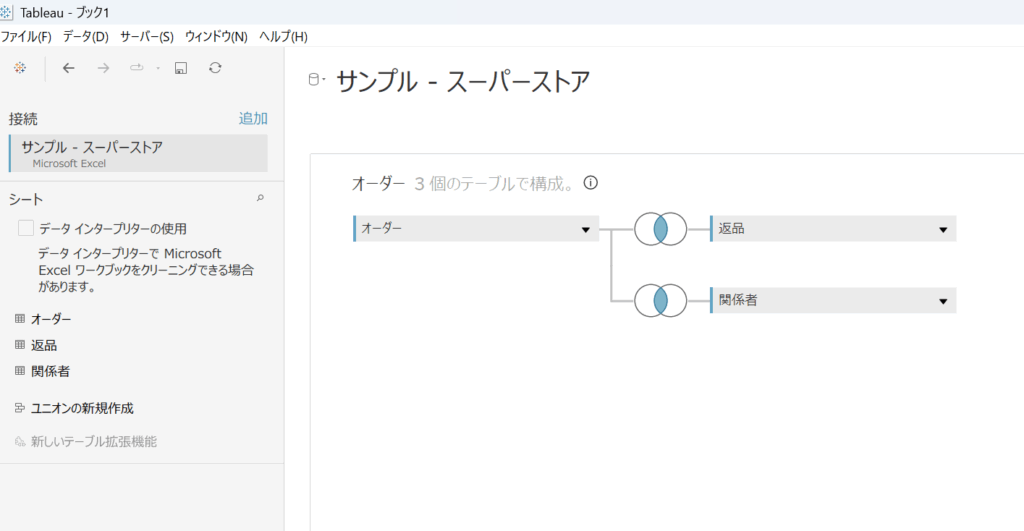Open the join icon for 関係者
1024x531 pixels.
[659, 300]
